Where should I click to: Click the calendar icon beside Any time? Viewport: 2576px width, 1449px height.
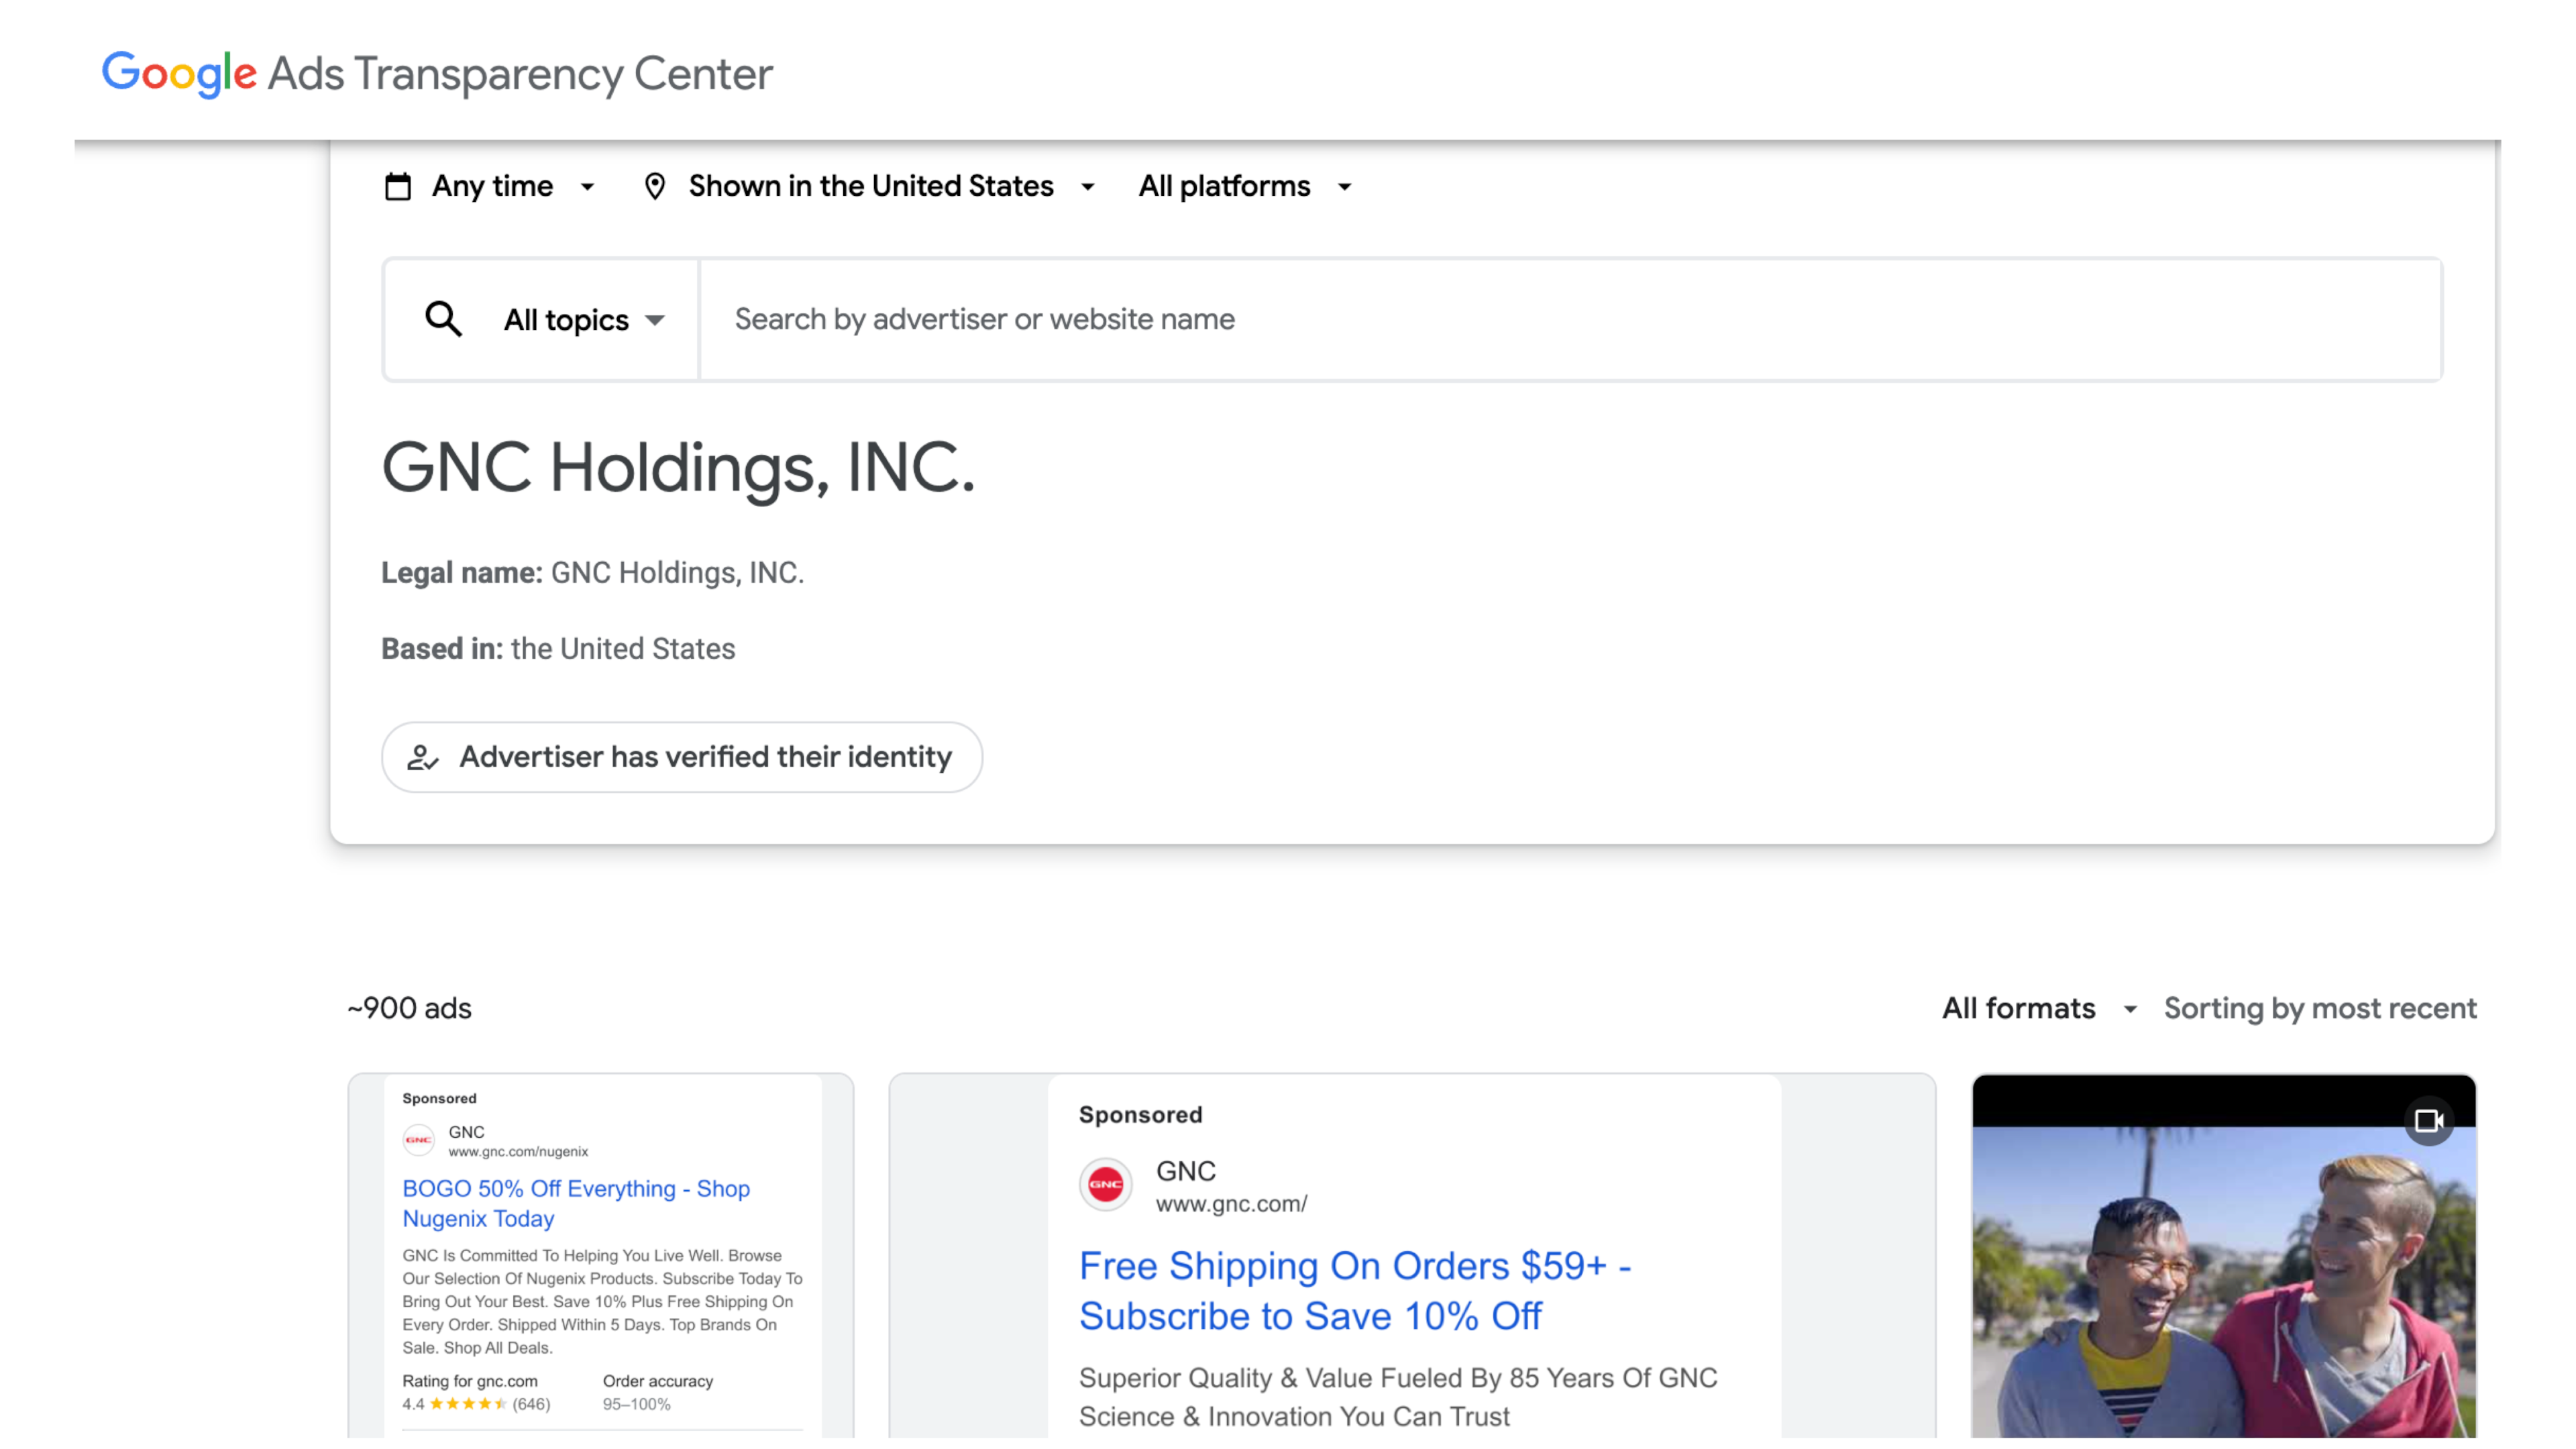tap(398, 187)
